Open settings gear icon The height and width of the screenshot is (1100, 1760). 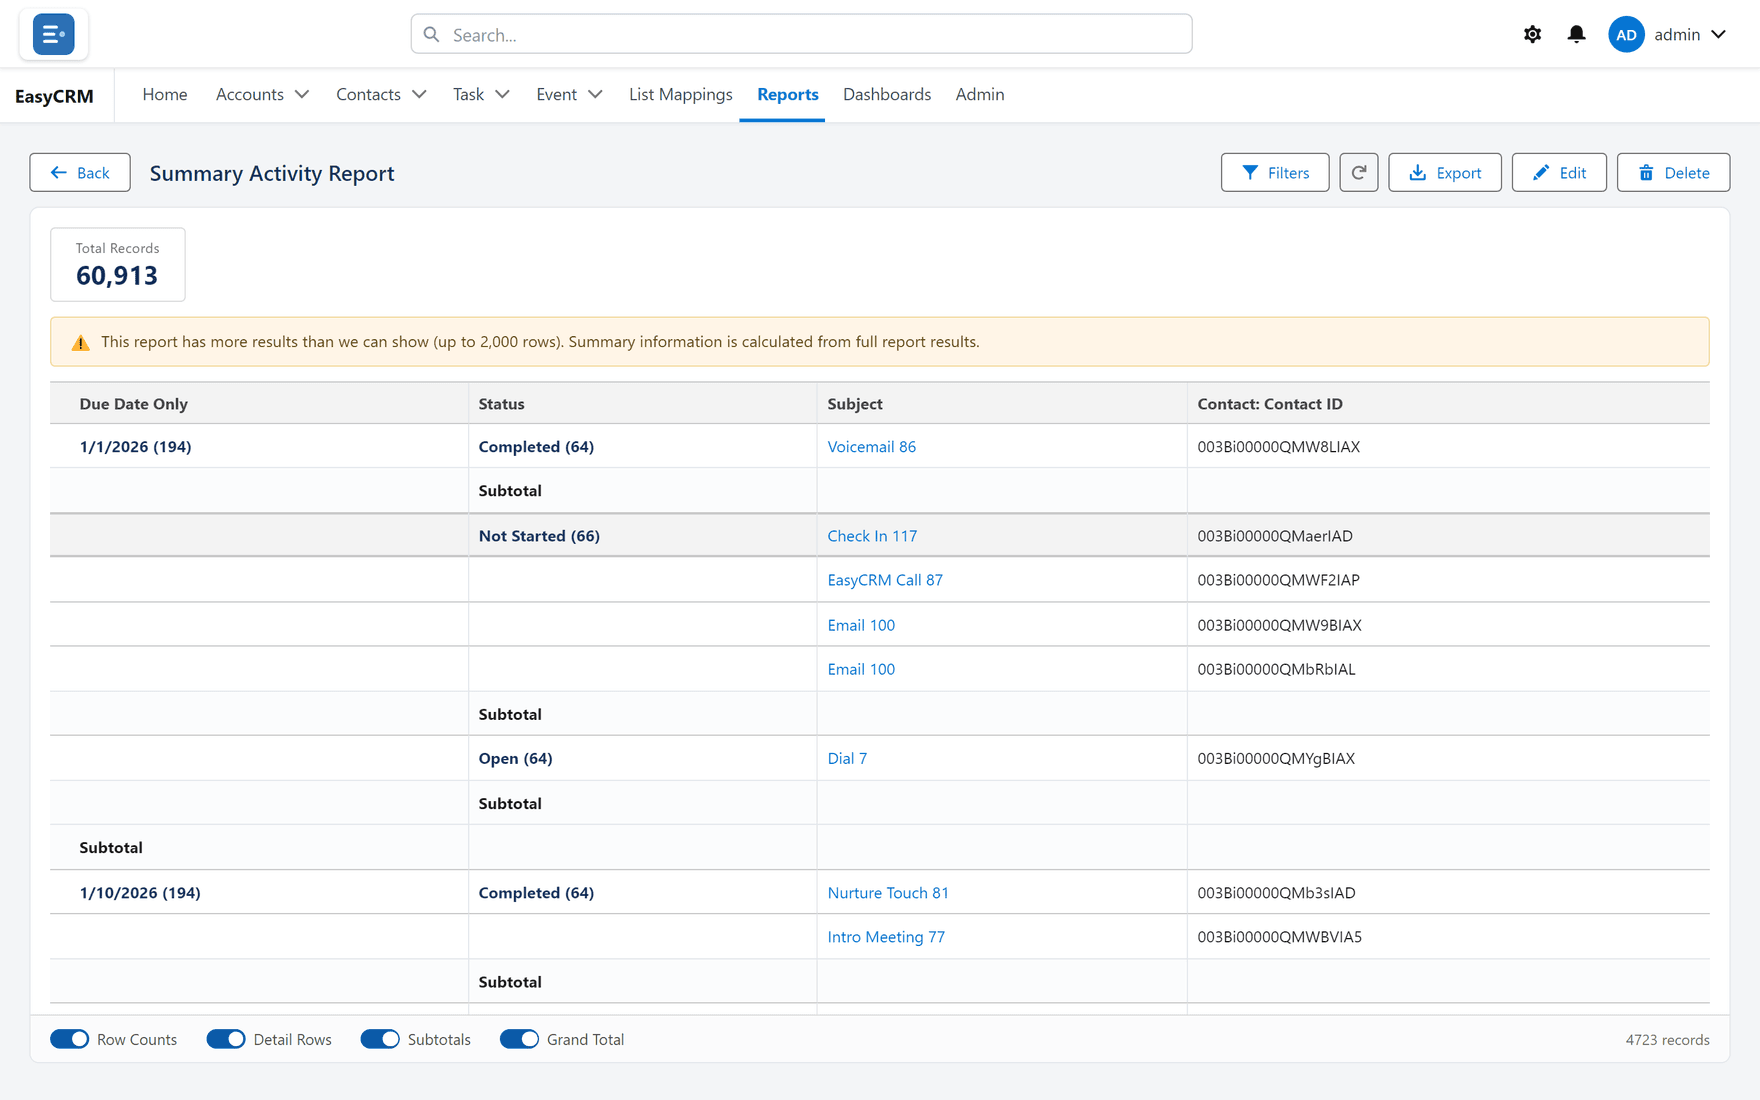click(1532, 34)
